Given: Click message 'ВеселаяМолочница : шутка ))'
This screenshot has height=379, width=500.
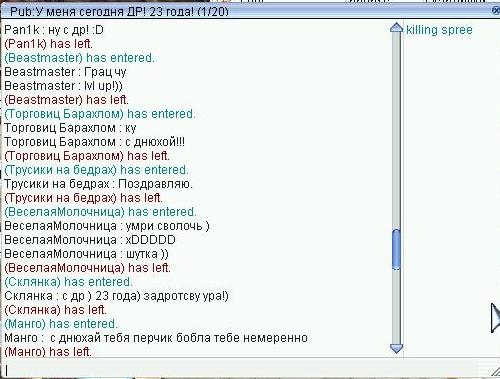Looking at the screenshot, I should click(x=86, y=254).
